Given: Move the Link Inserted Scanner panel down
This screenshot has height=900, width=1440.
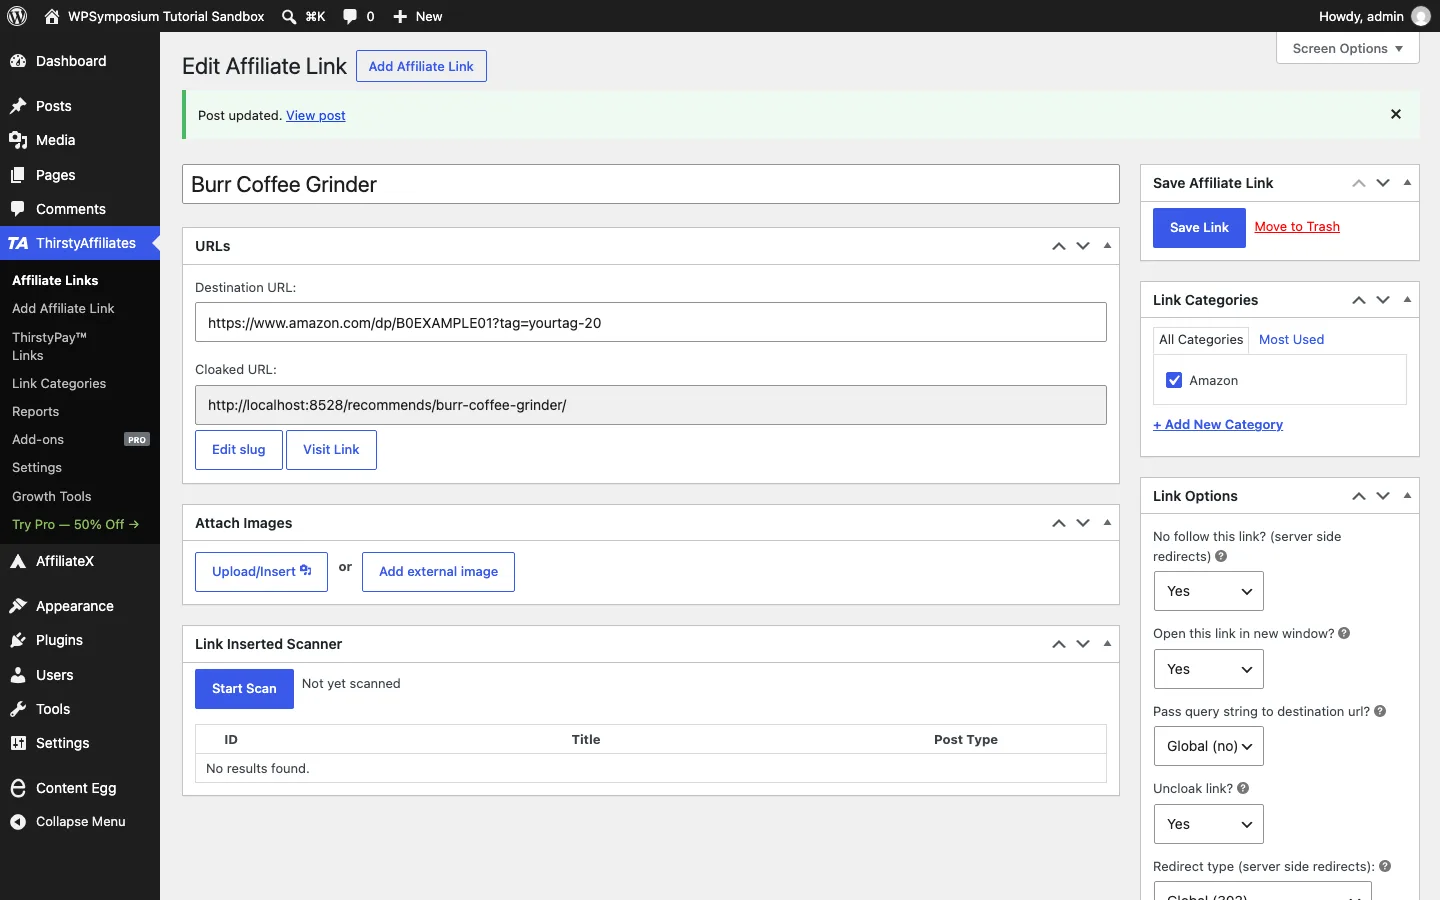Looking at the screenshot, I should (x=1083, y=644).
